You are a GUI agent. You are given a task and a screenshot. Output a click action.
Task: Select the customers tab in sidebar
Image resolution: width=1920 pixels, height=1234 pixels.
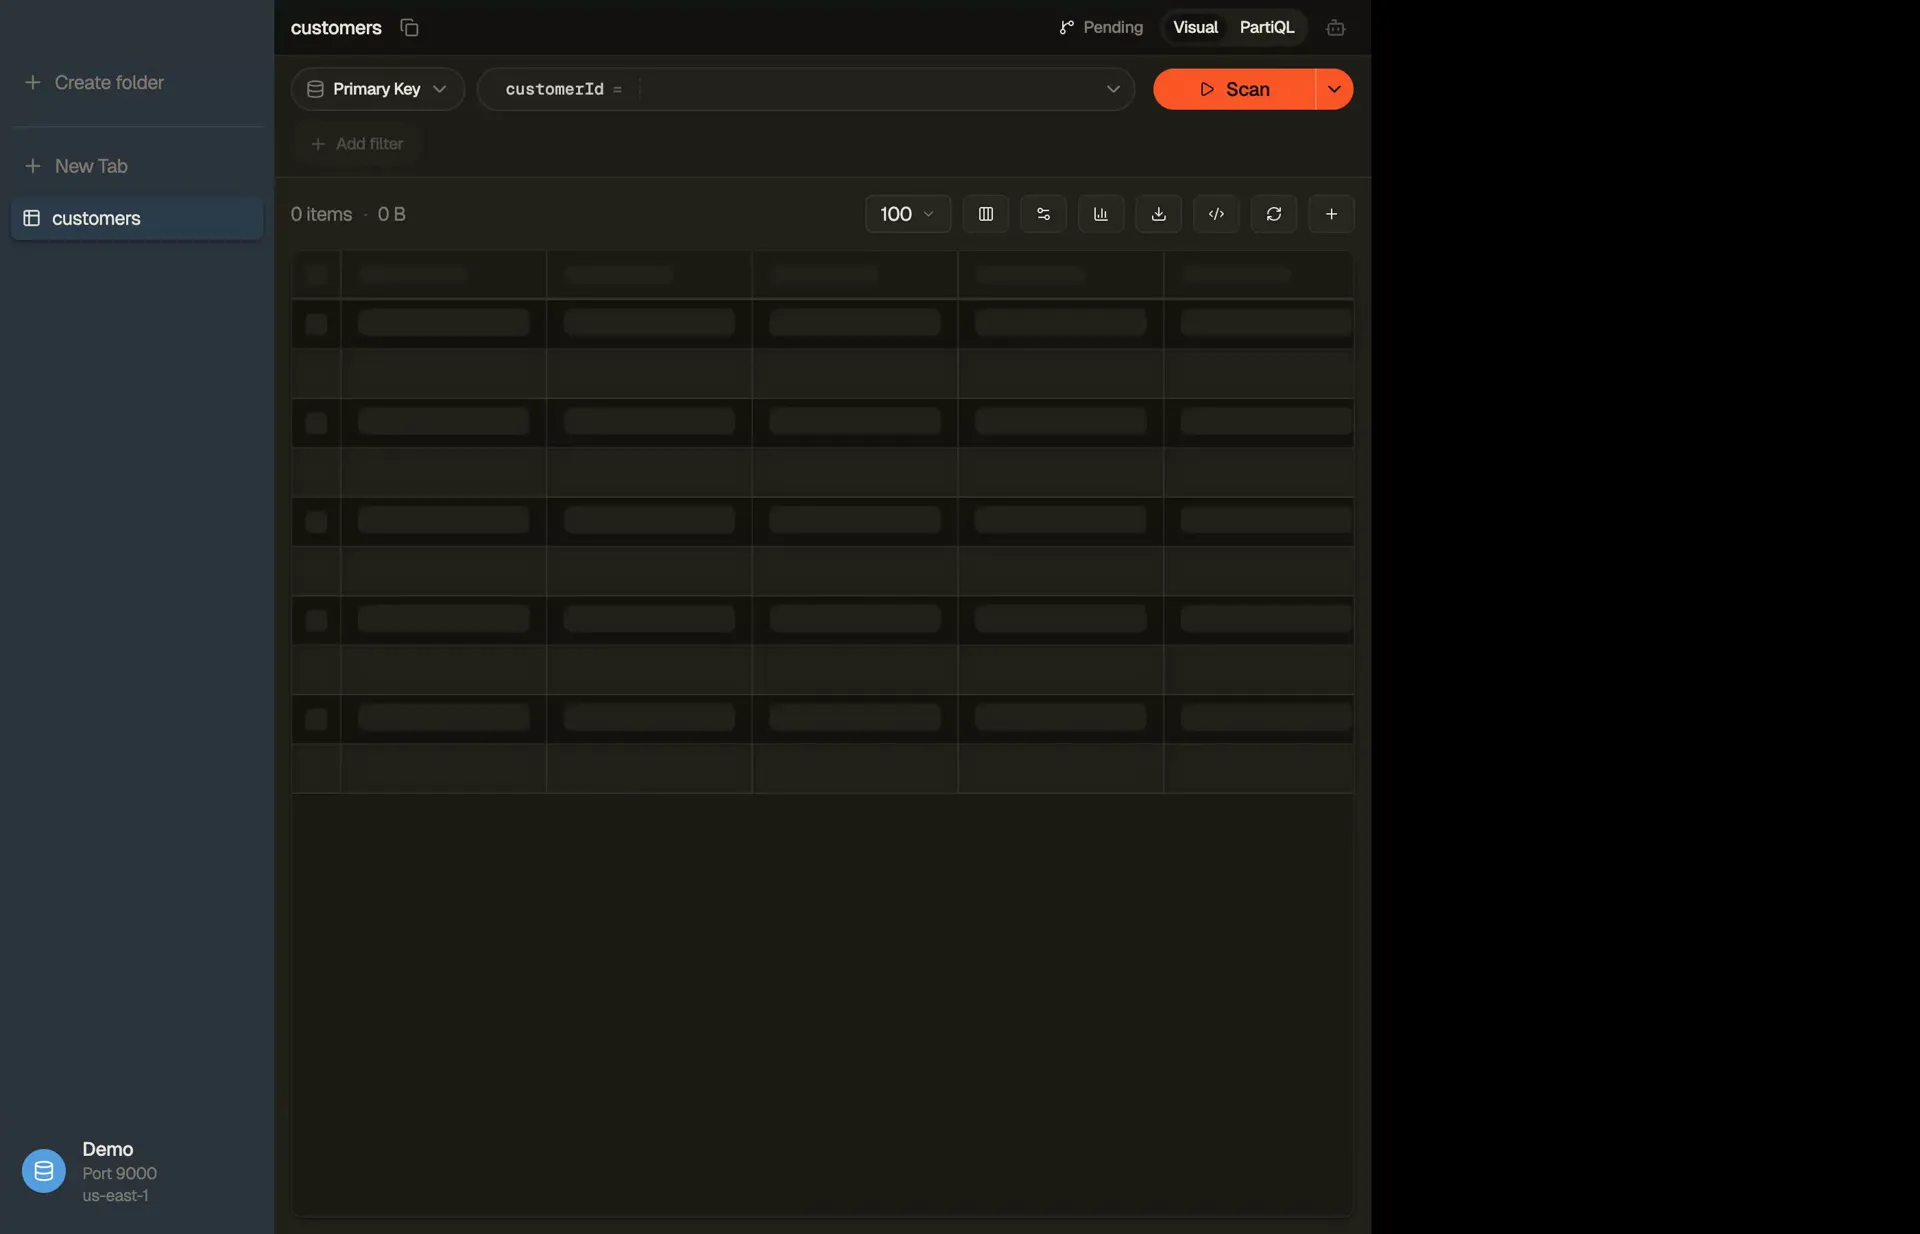[137, 218]
